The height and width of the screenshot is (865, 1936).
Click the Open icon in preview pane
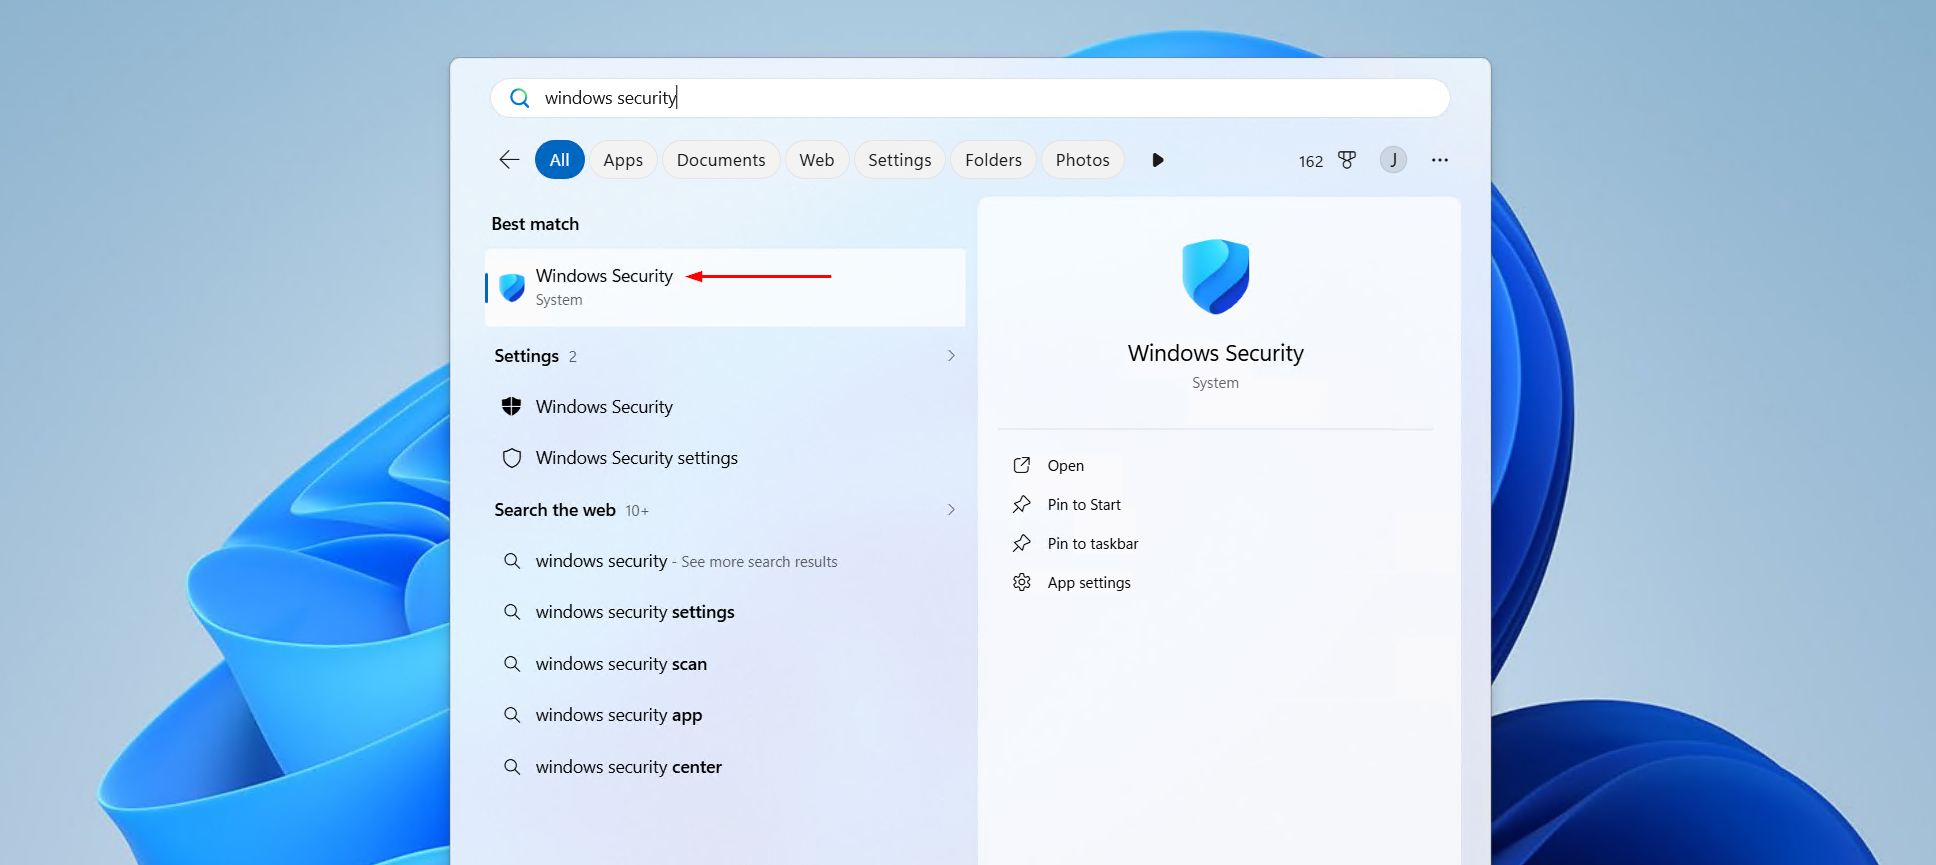(1021, 465)
